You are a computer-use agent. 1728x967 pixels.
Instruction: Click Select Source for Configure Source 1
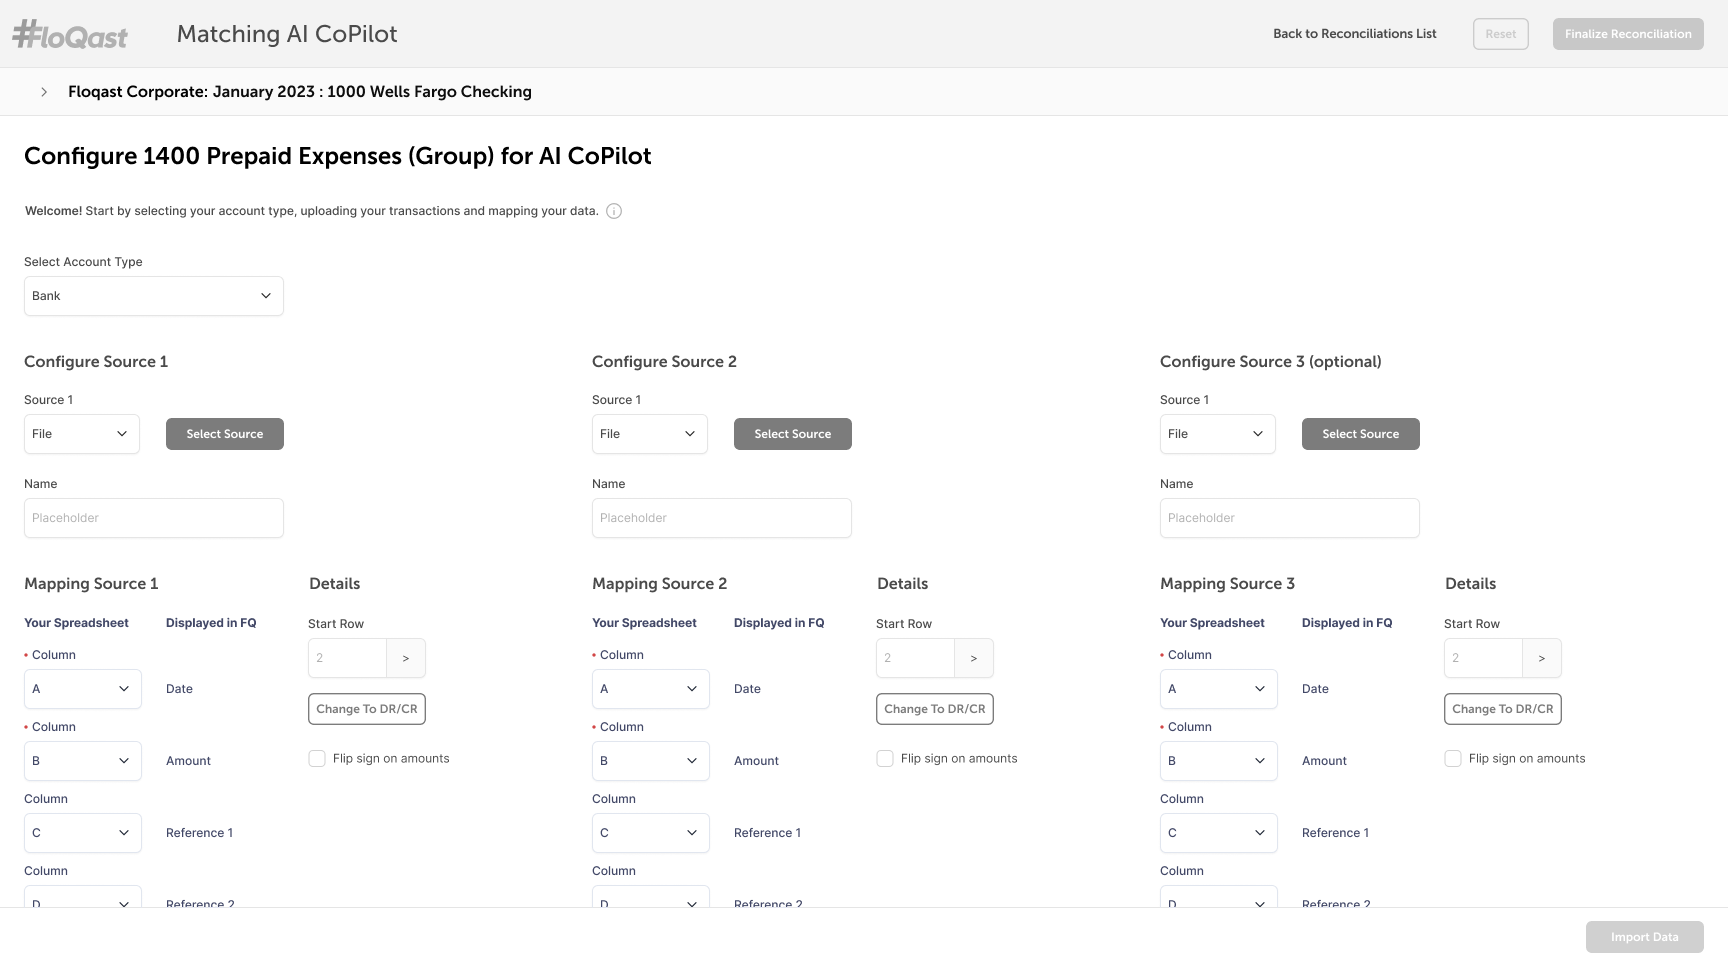point(225,434)
